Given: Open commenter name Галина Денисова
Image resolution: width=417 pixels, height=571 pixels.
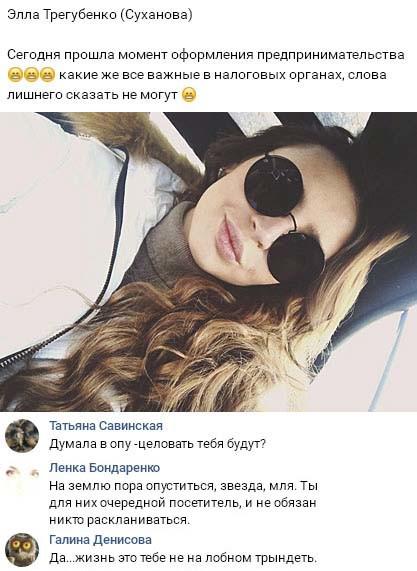Looking at the screenshot, I should (x=101, y=539).
